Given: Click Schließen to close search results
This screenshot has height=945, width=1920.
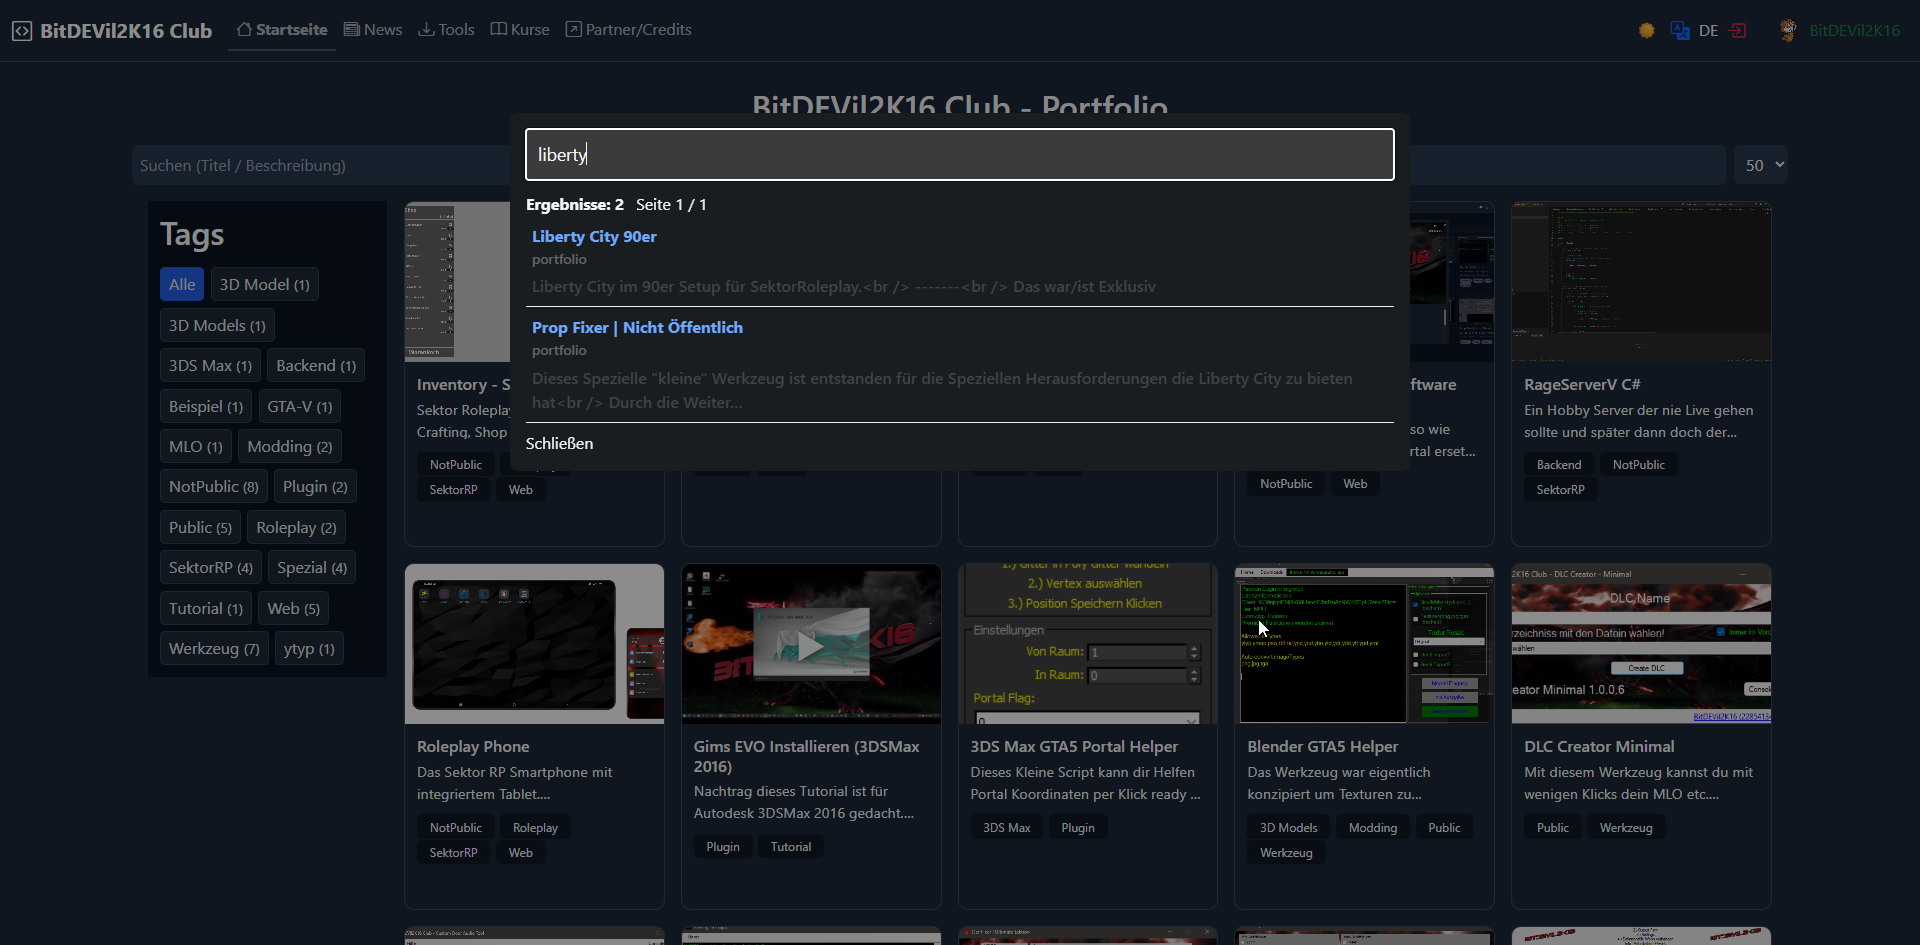Looking at the screenshot, I should click(559, 444).
